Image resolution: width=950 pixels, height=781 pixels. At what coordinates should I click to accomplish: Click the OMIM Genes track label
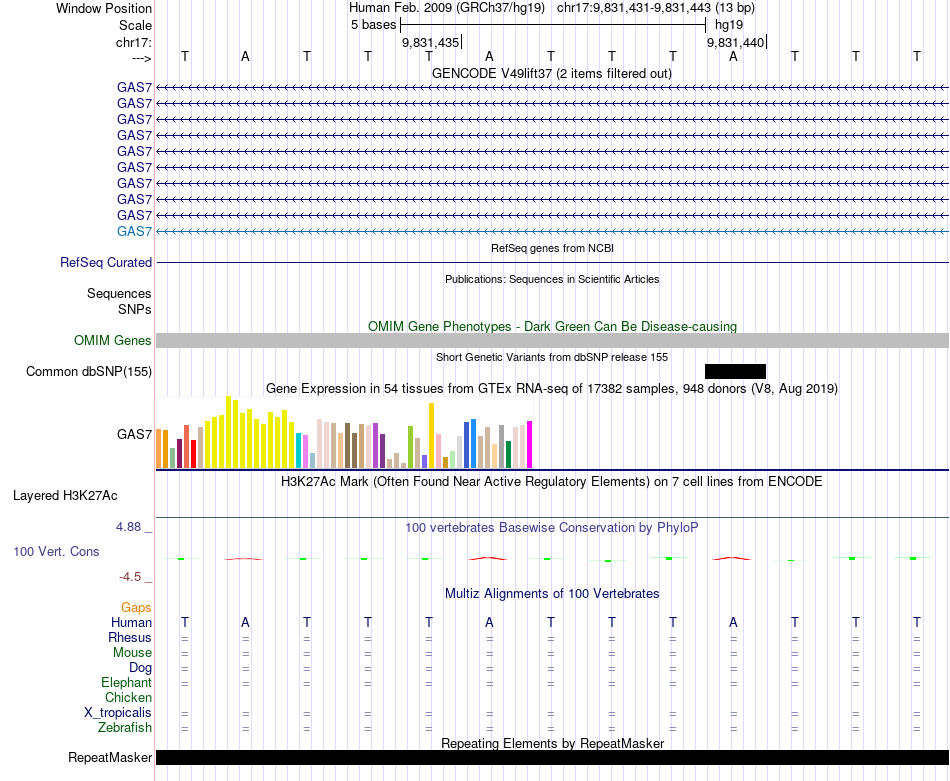(113, 341)
